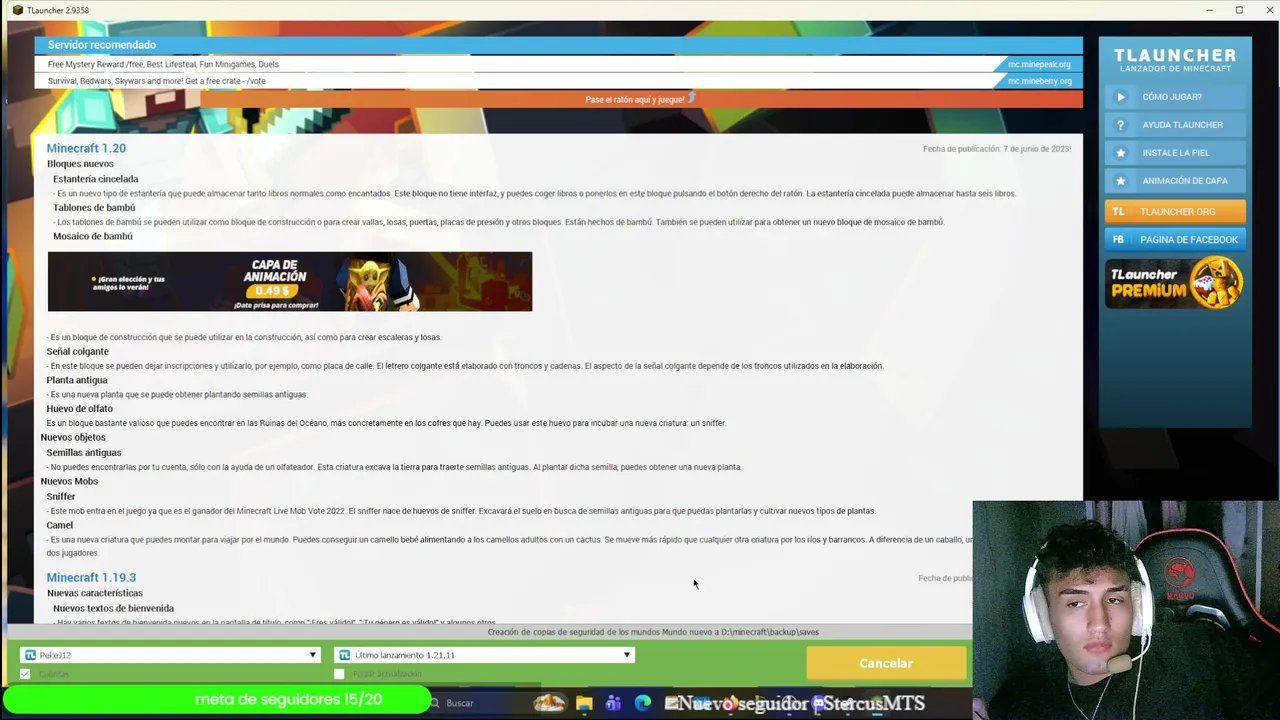Click the TLauncher title bar icon
Viewport: 1280px width, 720px height.
[17, 10]
